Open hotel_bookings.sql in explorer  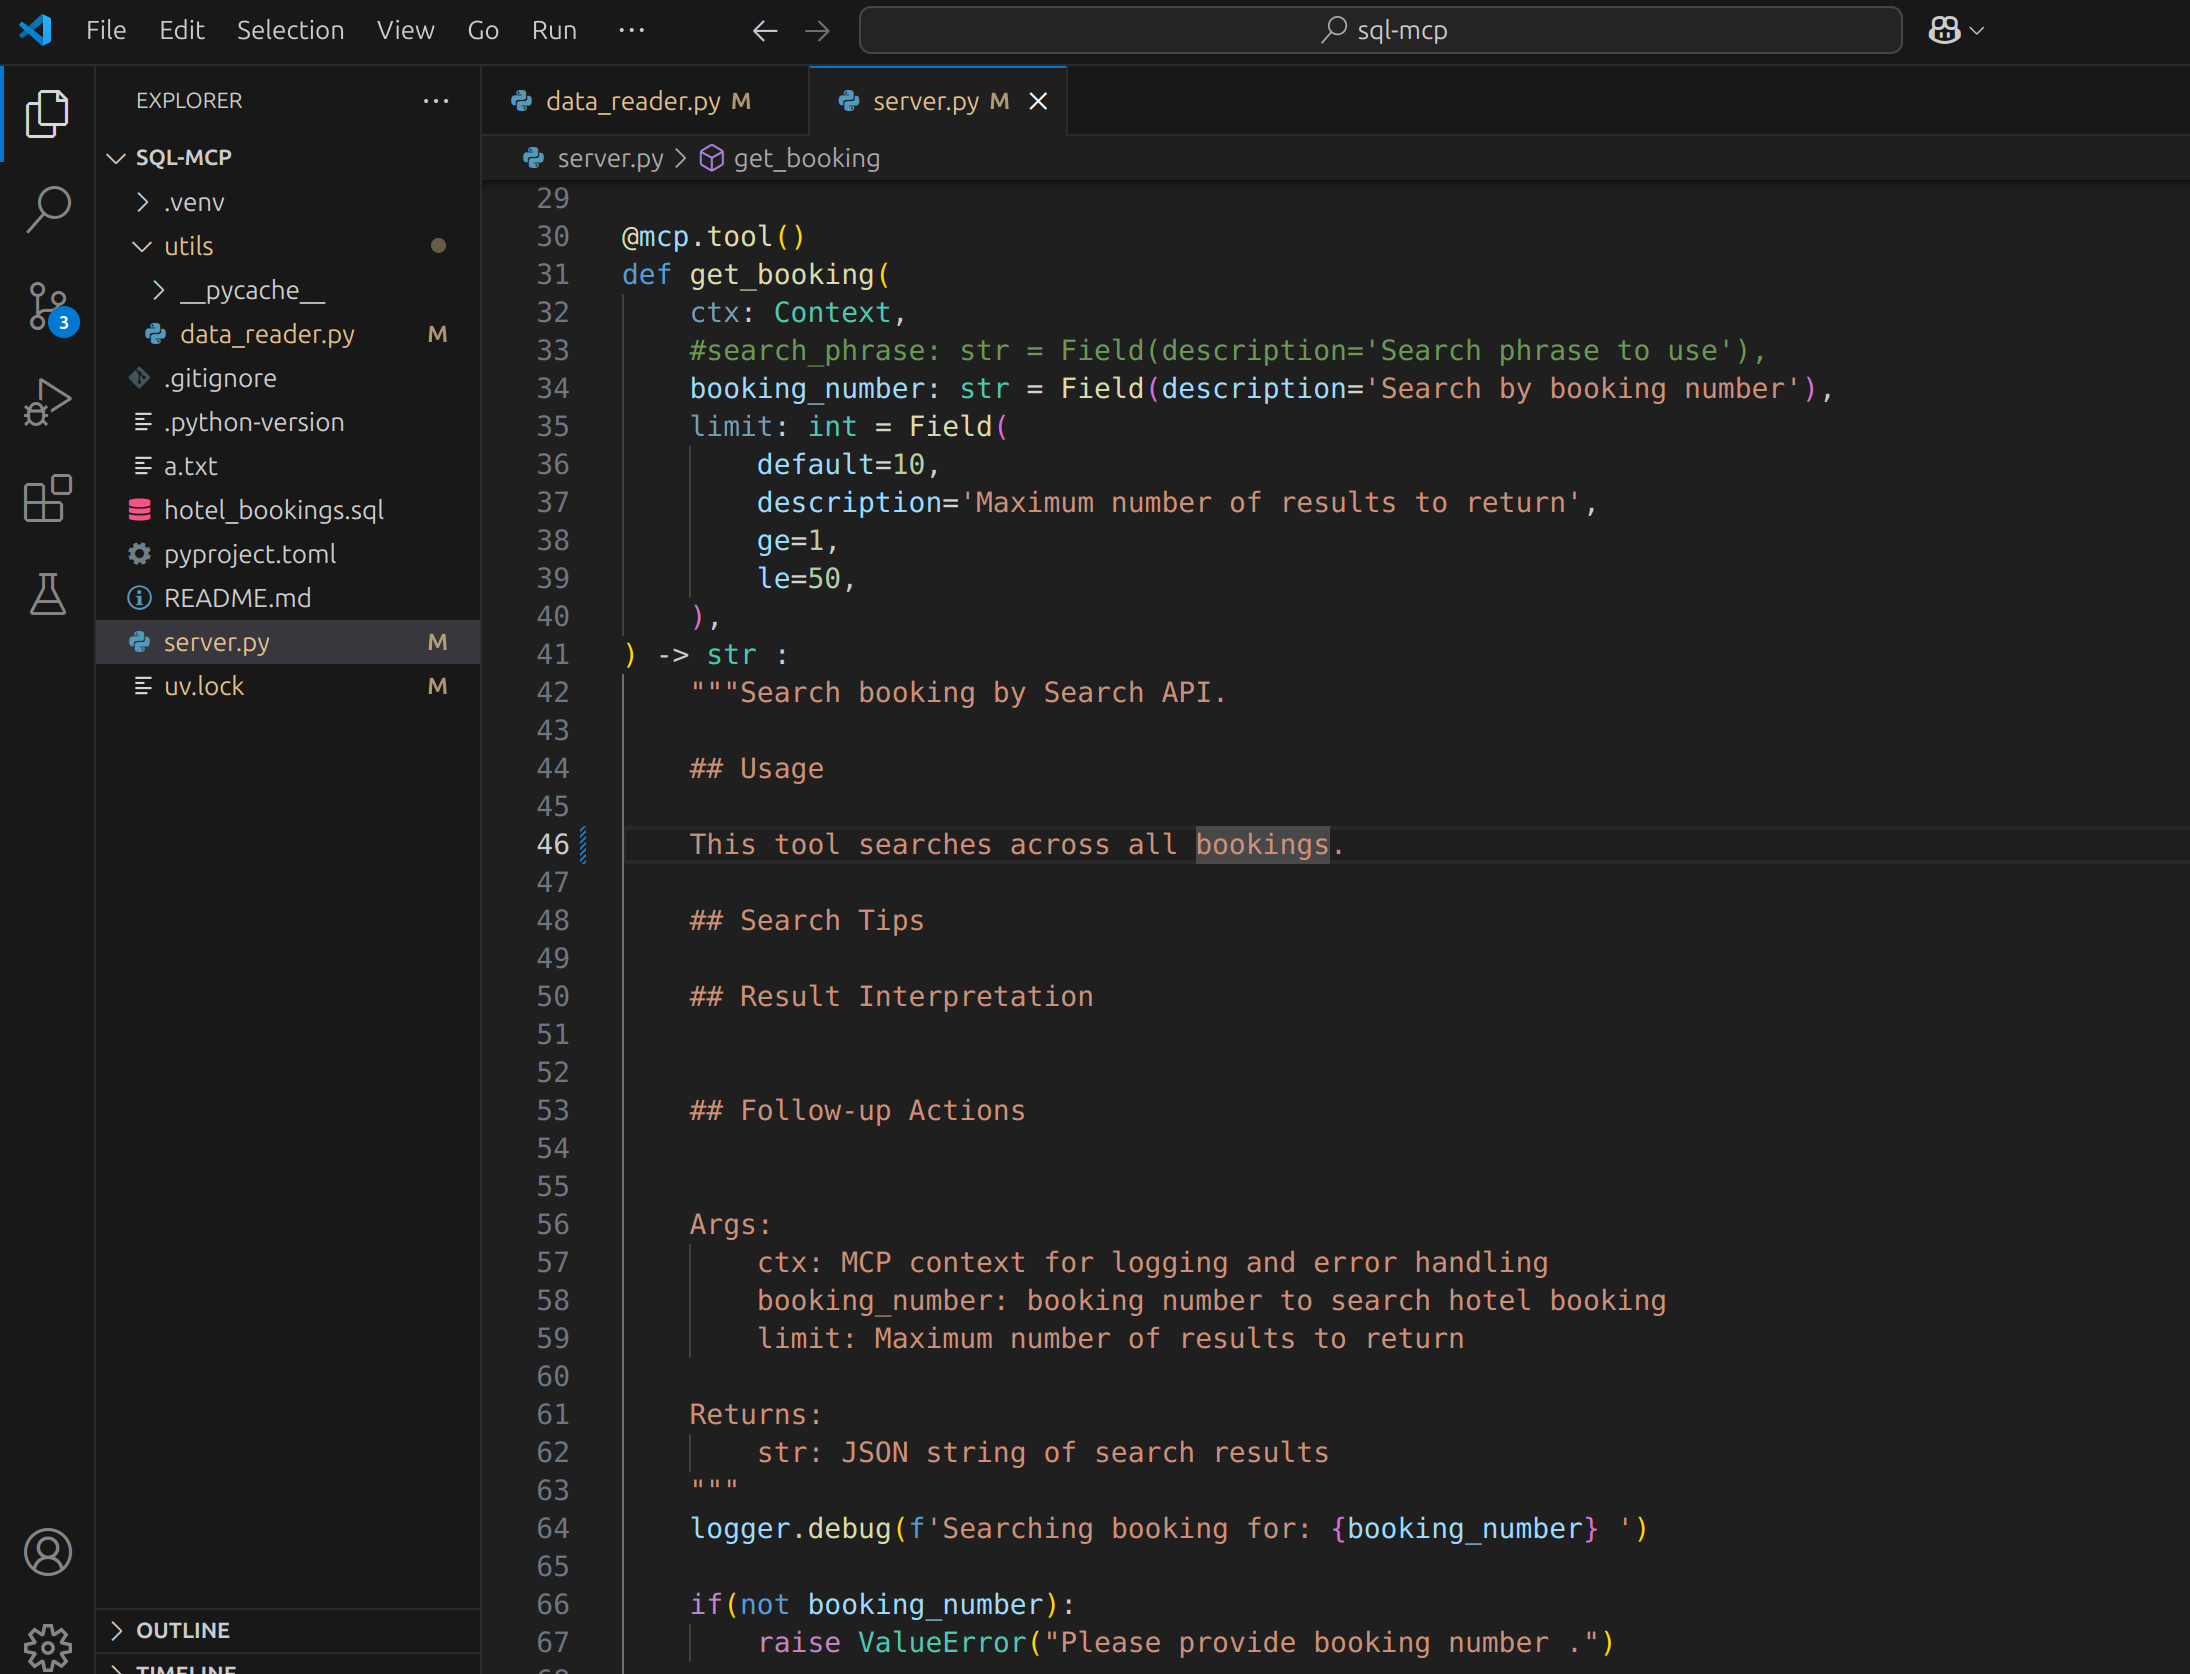point(288,510)
